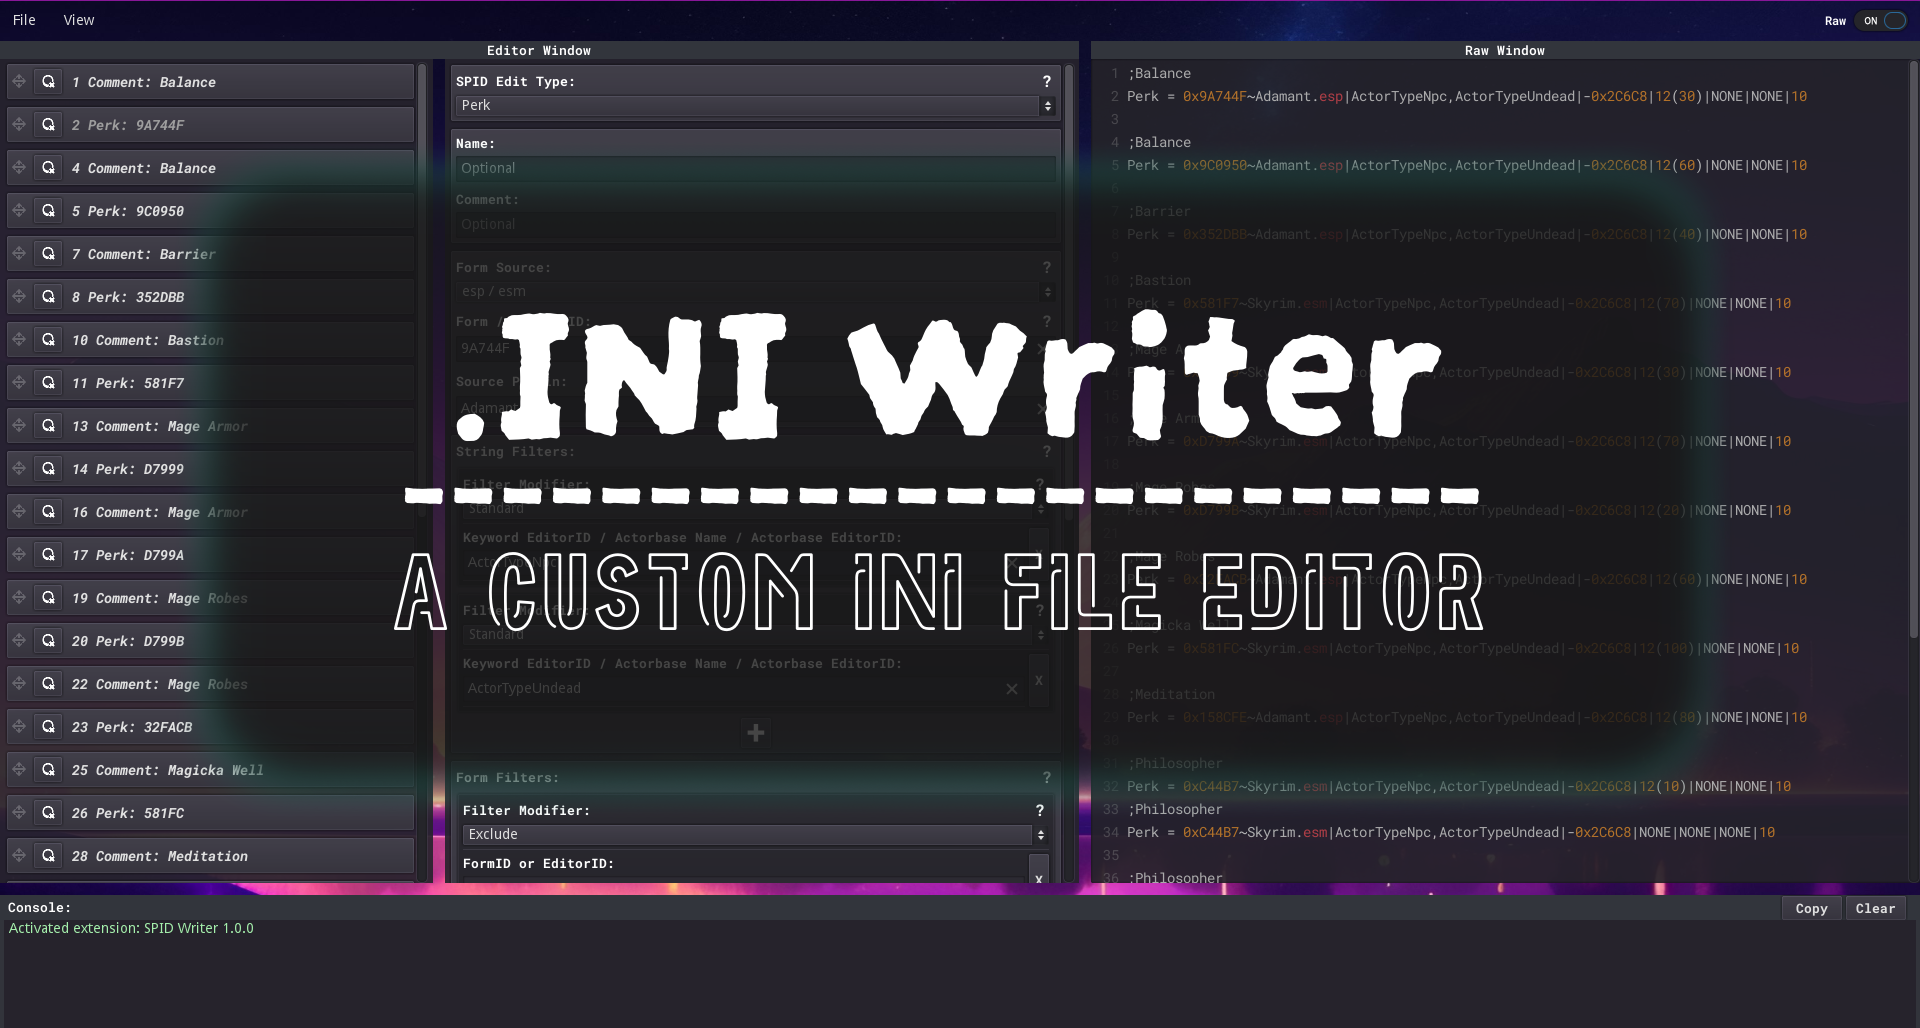Click the help icon next to SPID Edit Type
Image resolution: width=1920 pixels, height=1028 pixels.
(1046, 81)
